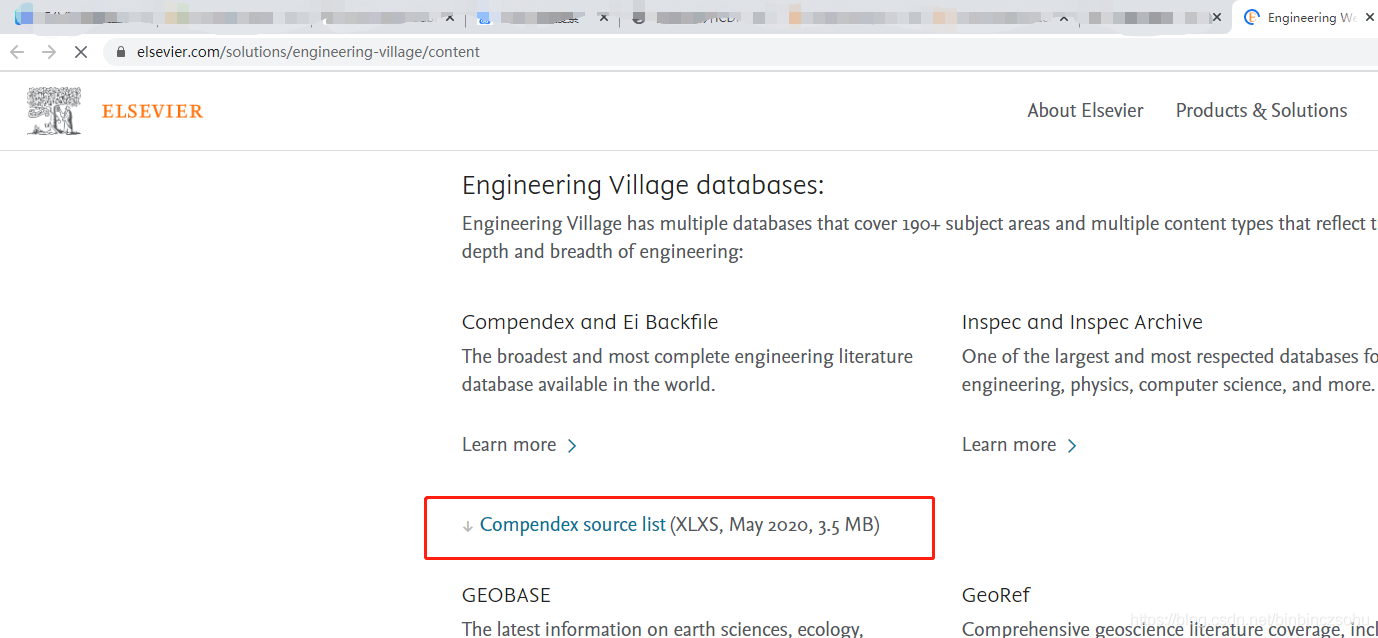Screen dimensions: 1378x638
Task: Click Engineering Village databases heading
Action: point(643,185)
